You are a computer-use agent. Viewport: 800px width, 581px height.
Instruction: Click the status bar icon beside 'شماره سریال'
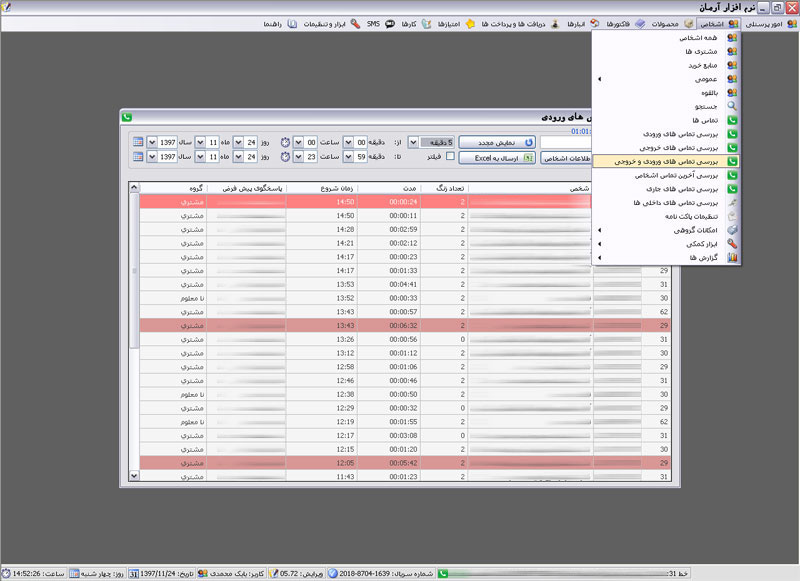click(x=333, y=574)
